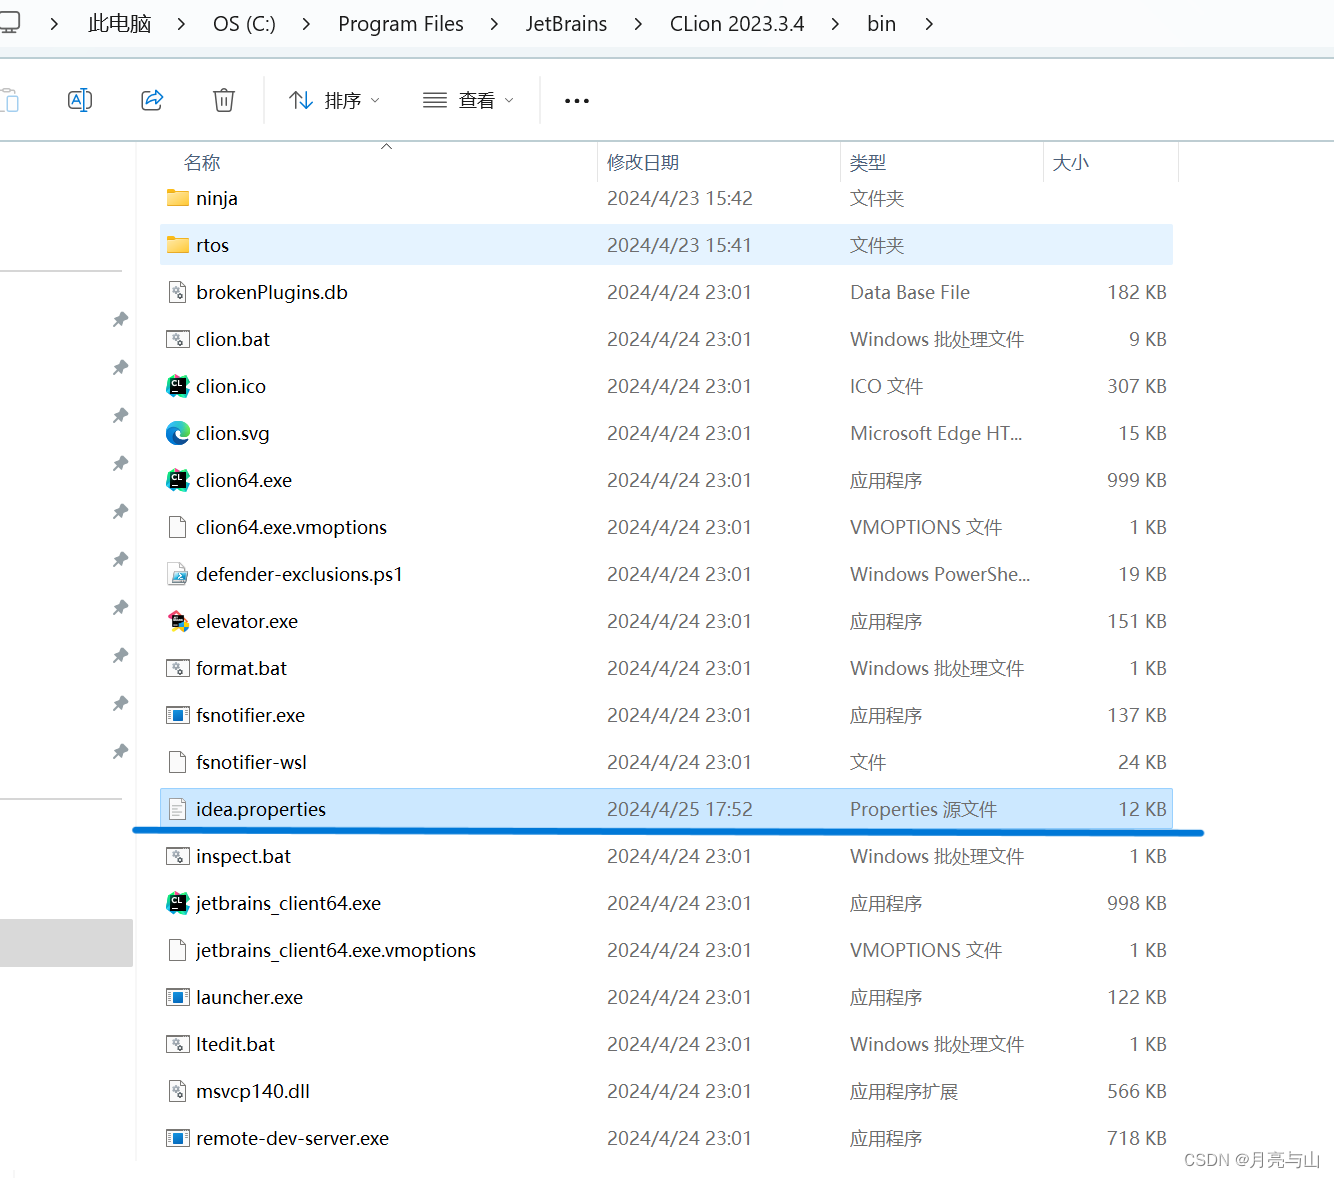The image size is (1334, 1178).
Task: Open the View (查看) dropdown
Action: [x=468, y=100]
